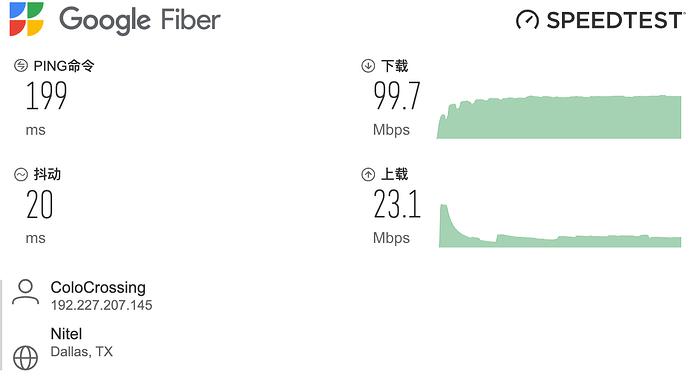The width and height of the screenshot is (690, 384).
Task: Click the SPEEDTEST wordmark
Action: 615,20
